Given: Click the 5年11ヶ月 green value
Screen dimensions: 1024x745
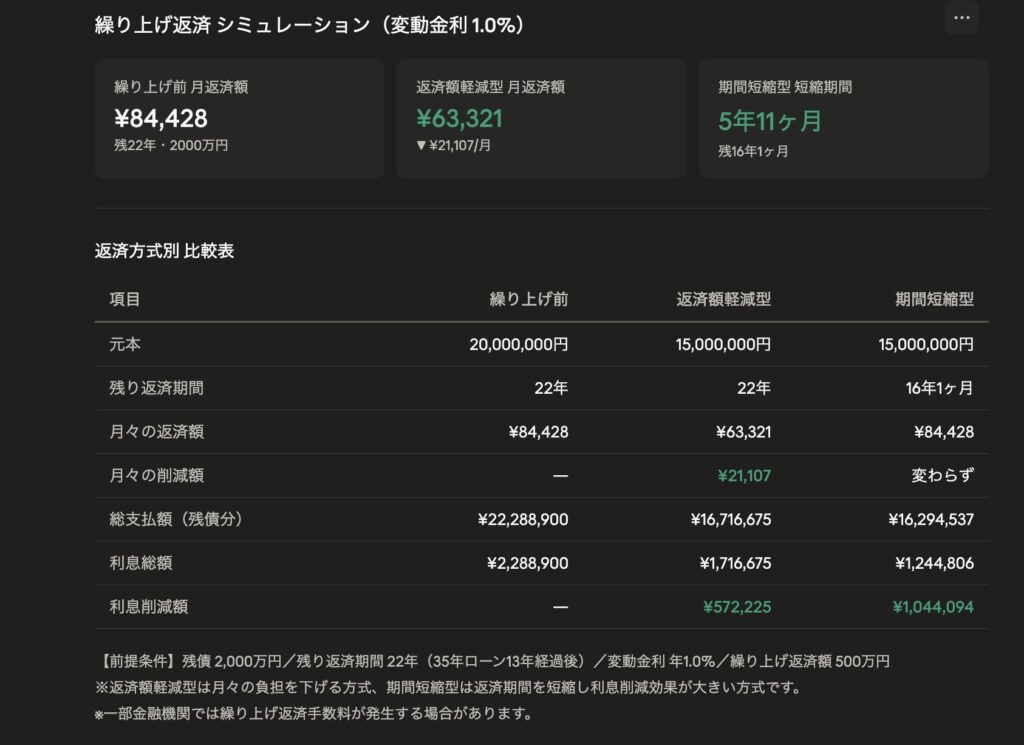Looking at the screenshot, I should tap(770, 121).
